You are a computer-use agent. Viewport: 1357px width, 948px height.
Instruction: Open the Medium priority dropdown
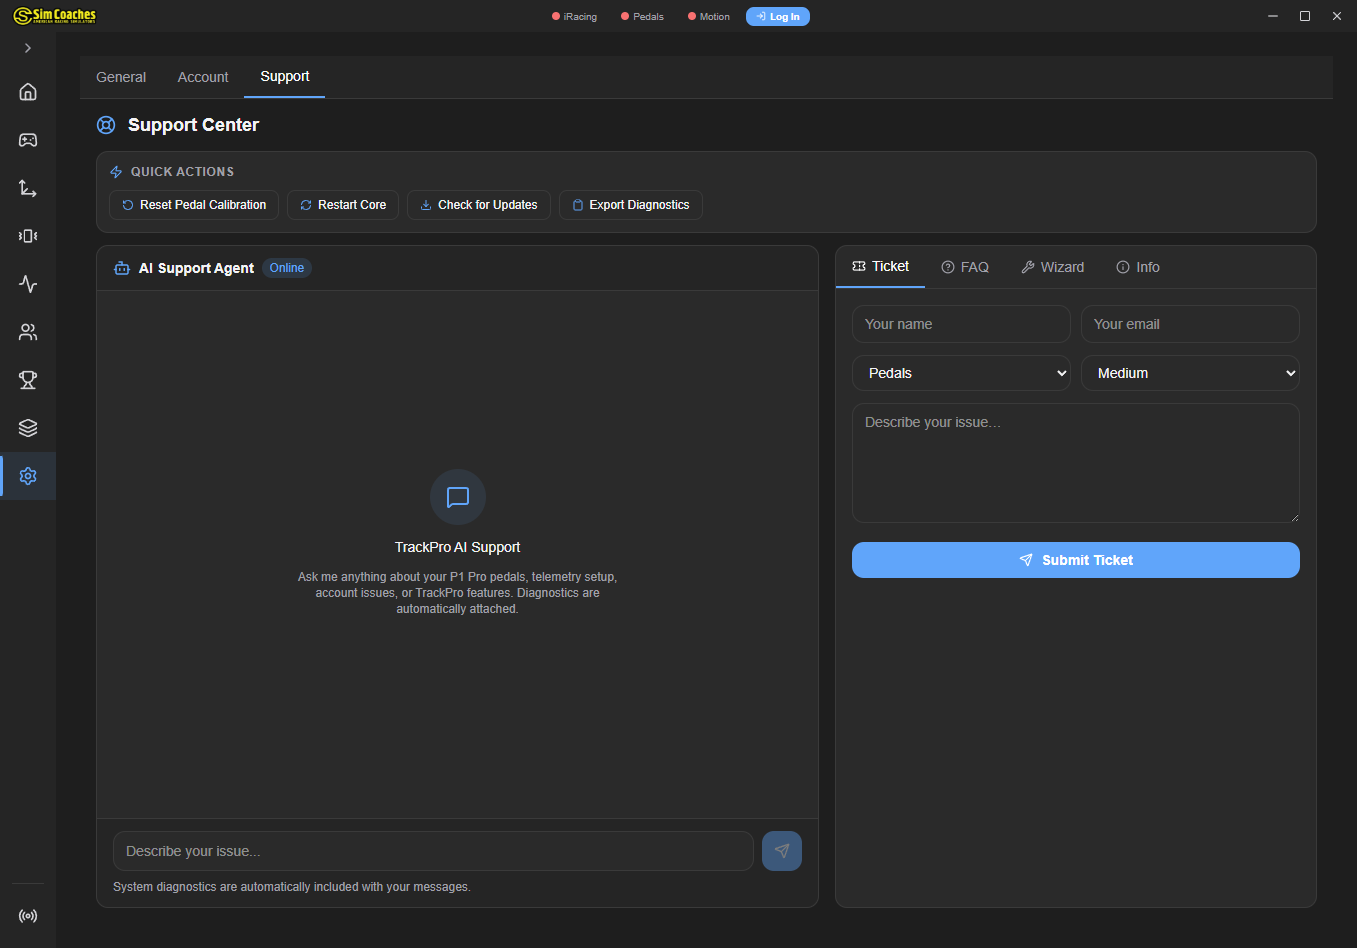tap(1189, 373)
